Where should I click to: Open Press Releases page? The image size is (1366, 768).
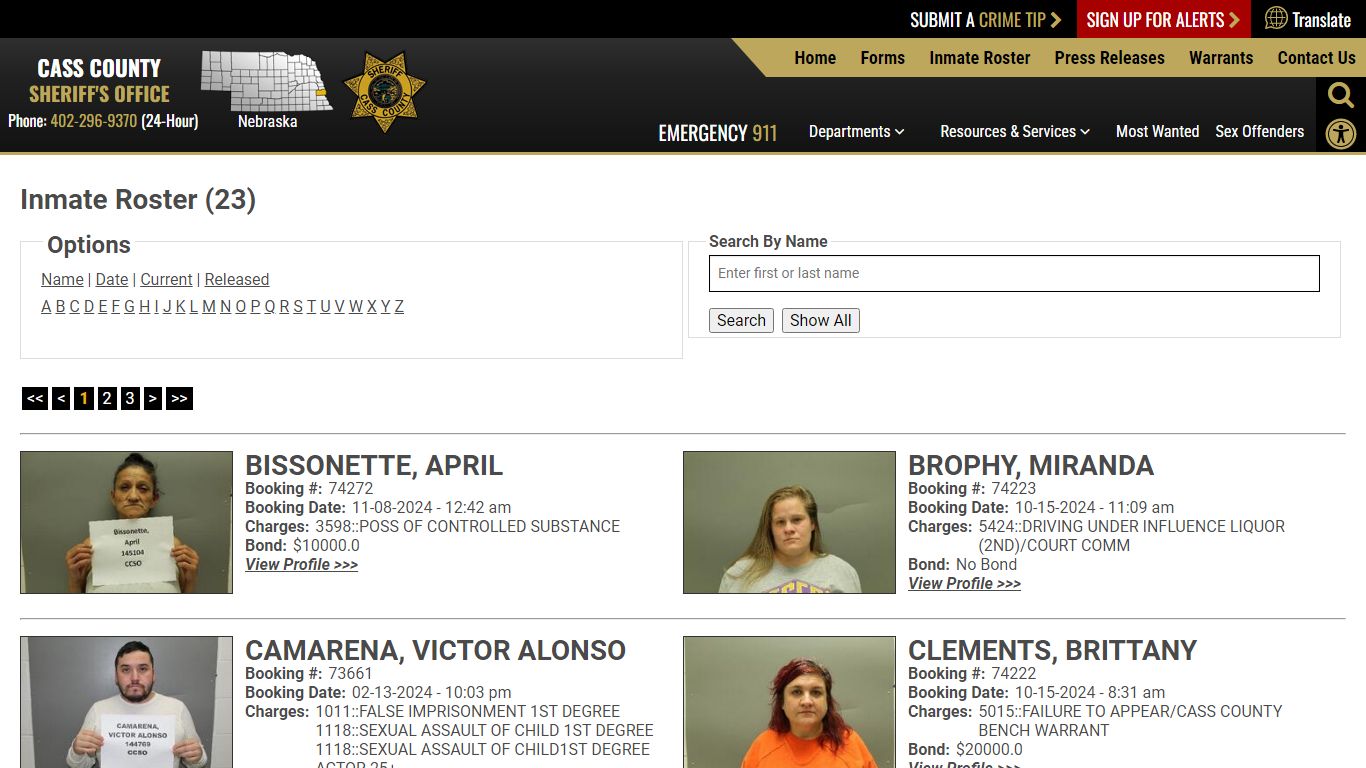1109,58
